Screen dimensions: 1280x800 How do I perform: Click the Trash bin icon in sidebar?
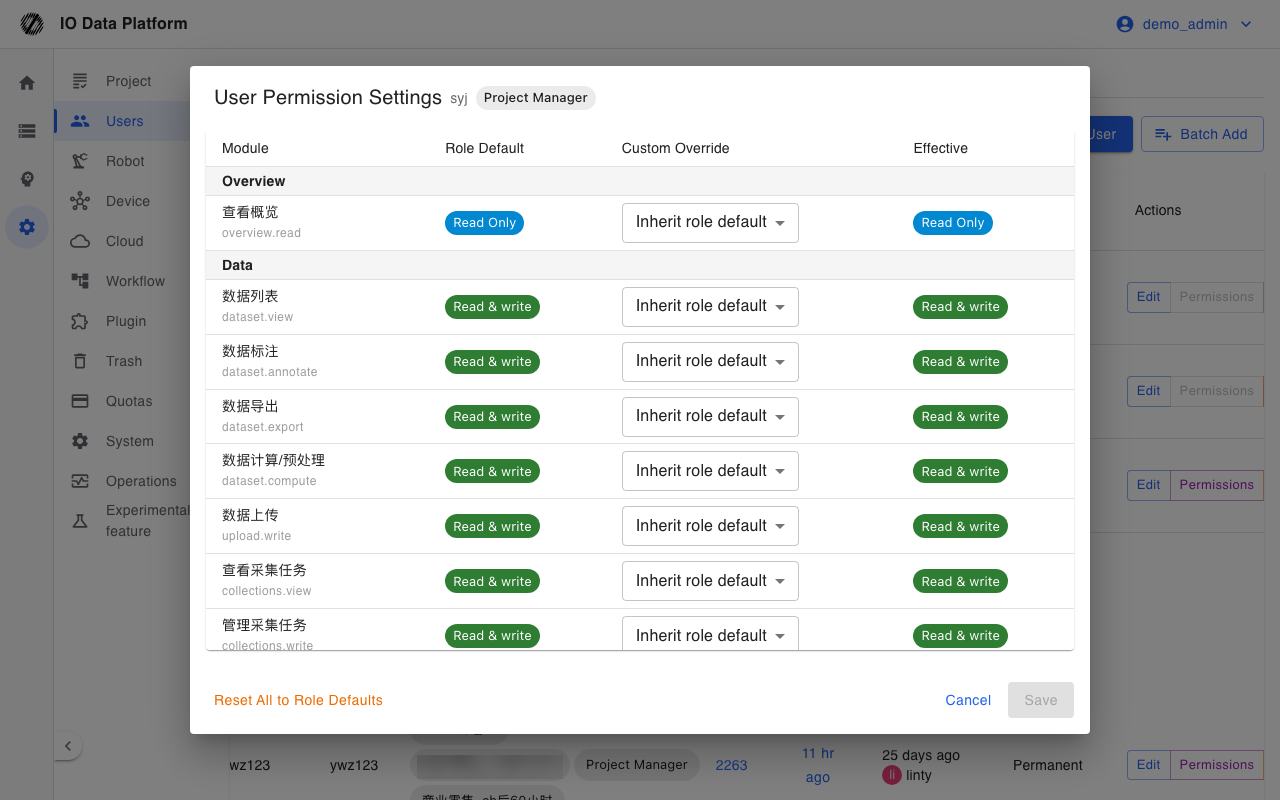80,361
